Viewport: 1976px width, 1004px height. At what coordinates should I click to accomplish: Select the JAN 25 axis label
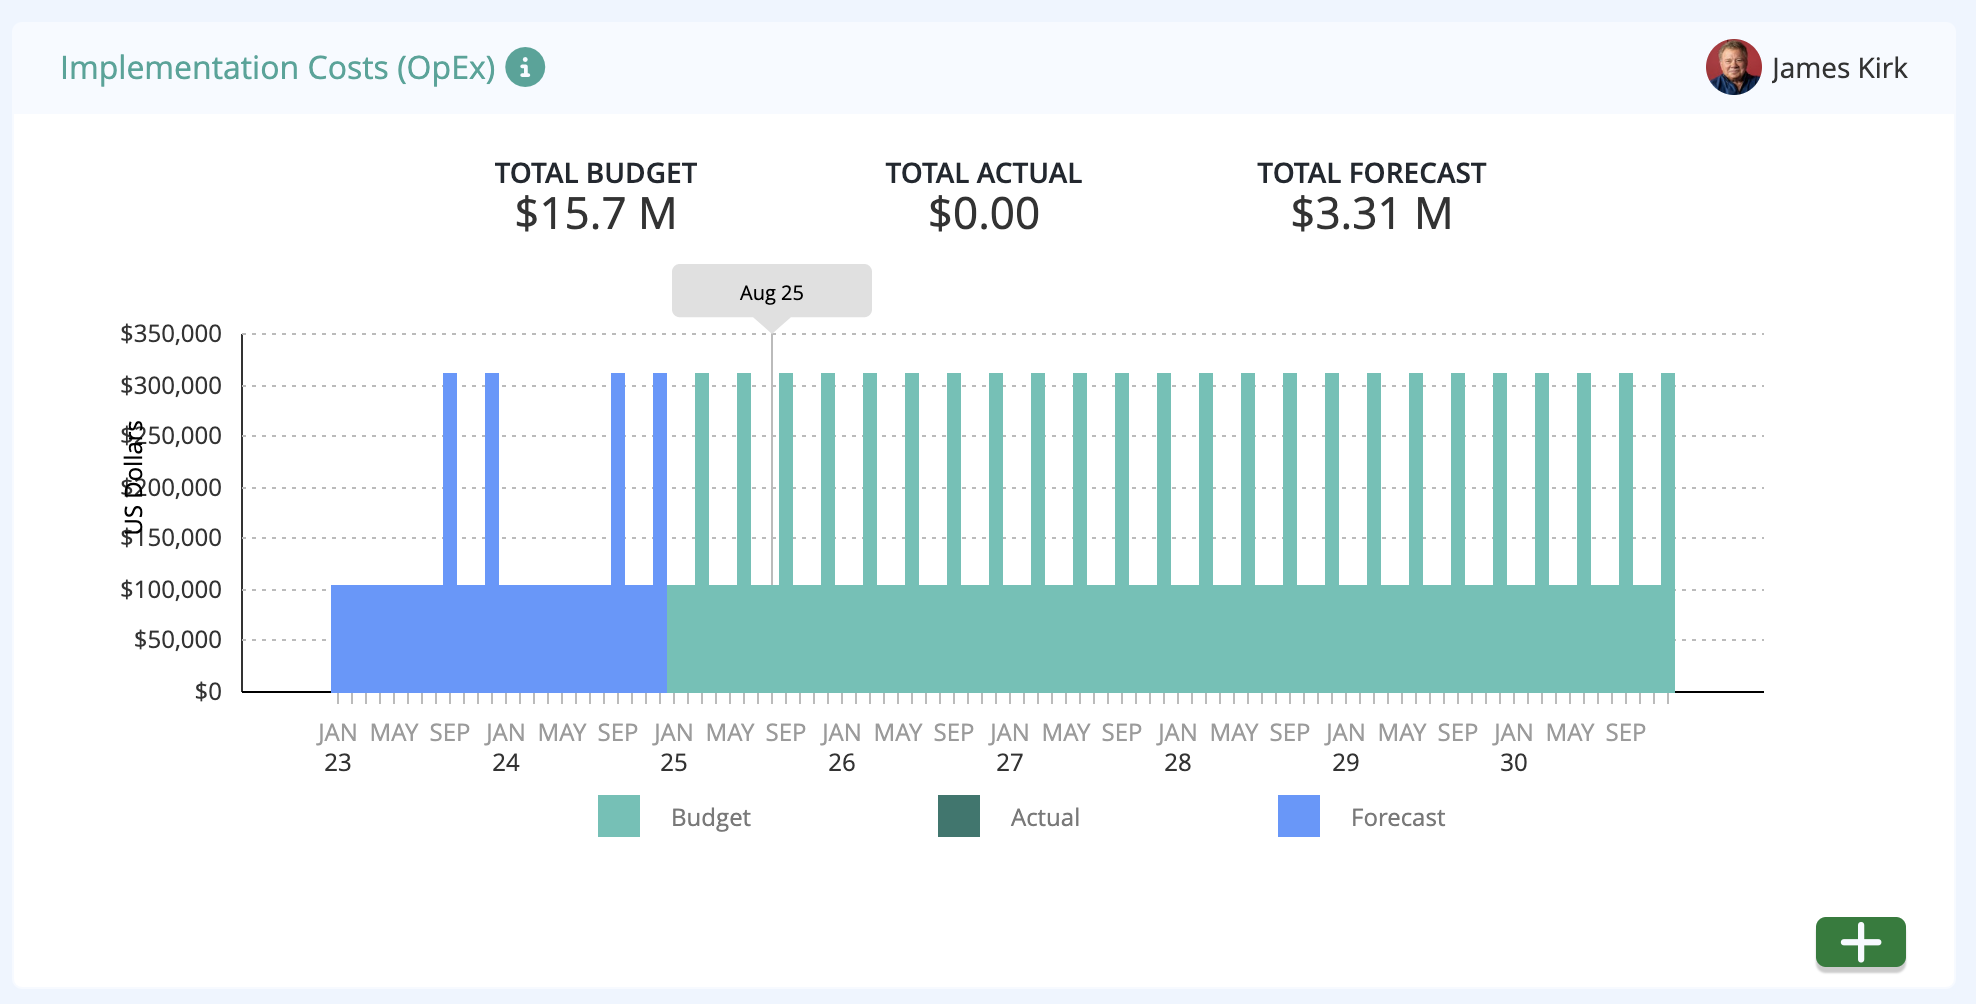(x=674, y=747)
